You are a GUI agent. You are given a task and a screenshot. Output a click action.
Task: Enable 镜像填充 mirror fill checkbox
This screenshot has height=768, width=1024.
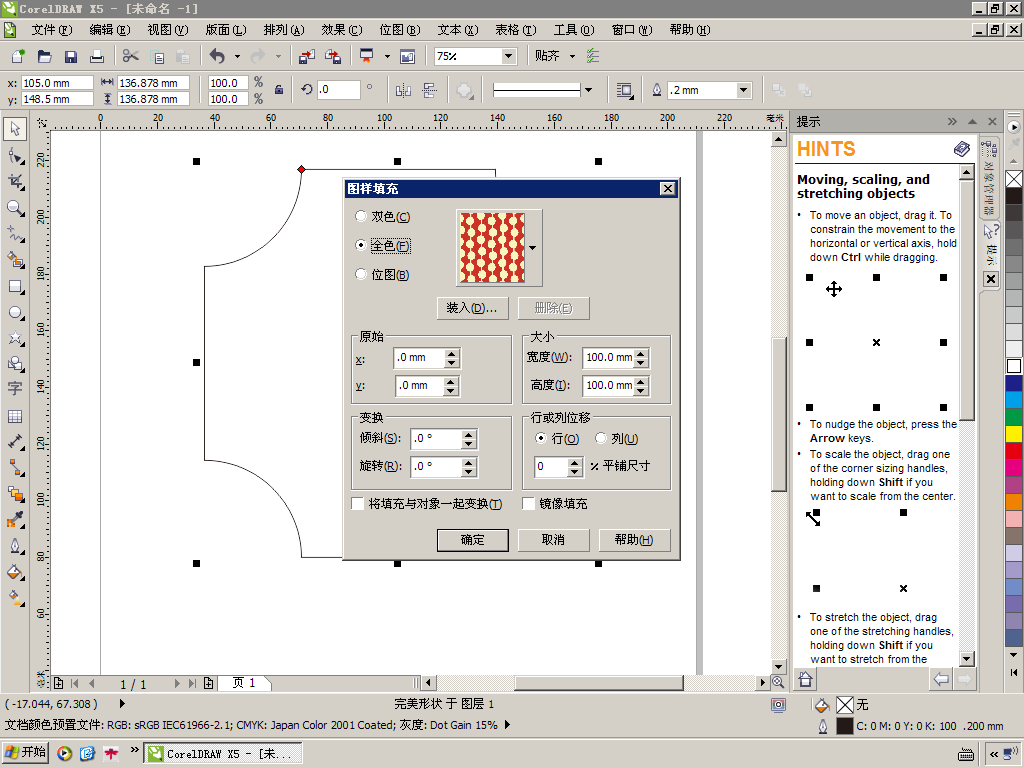click(x=529, y=504)
